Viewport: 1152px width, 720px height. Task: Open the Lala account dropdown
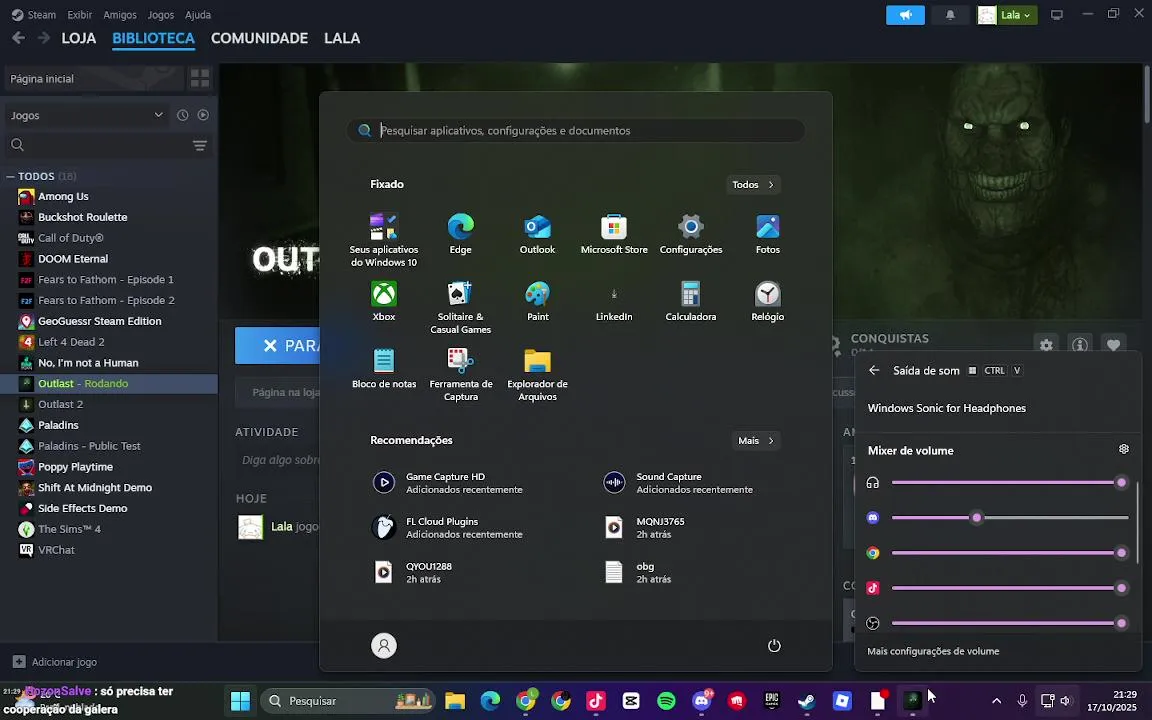(x=1007, y=15)
